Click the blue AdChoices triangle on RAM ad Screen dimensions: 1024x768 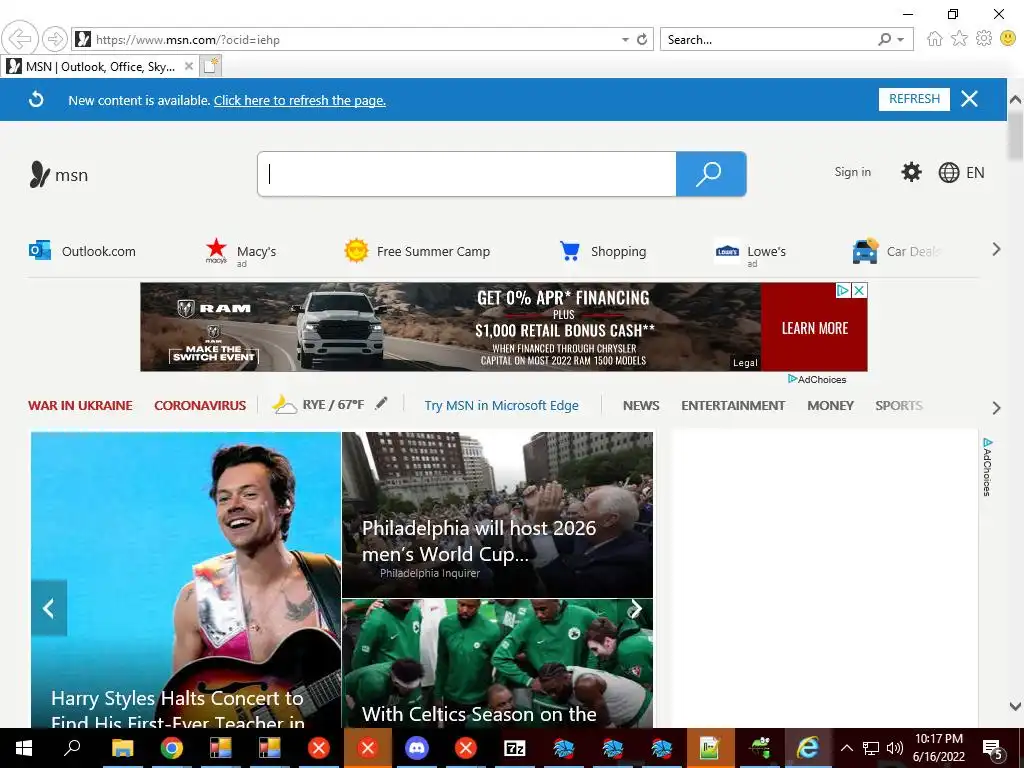(844, 291)
